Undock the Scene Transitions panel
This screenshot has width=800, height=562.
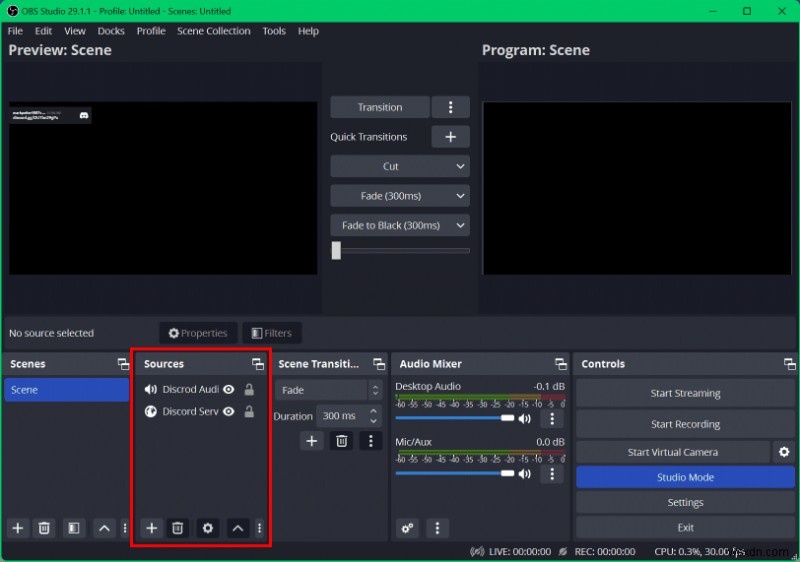(x=379, y=364)
